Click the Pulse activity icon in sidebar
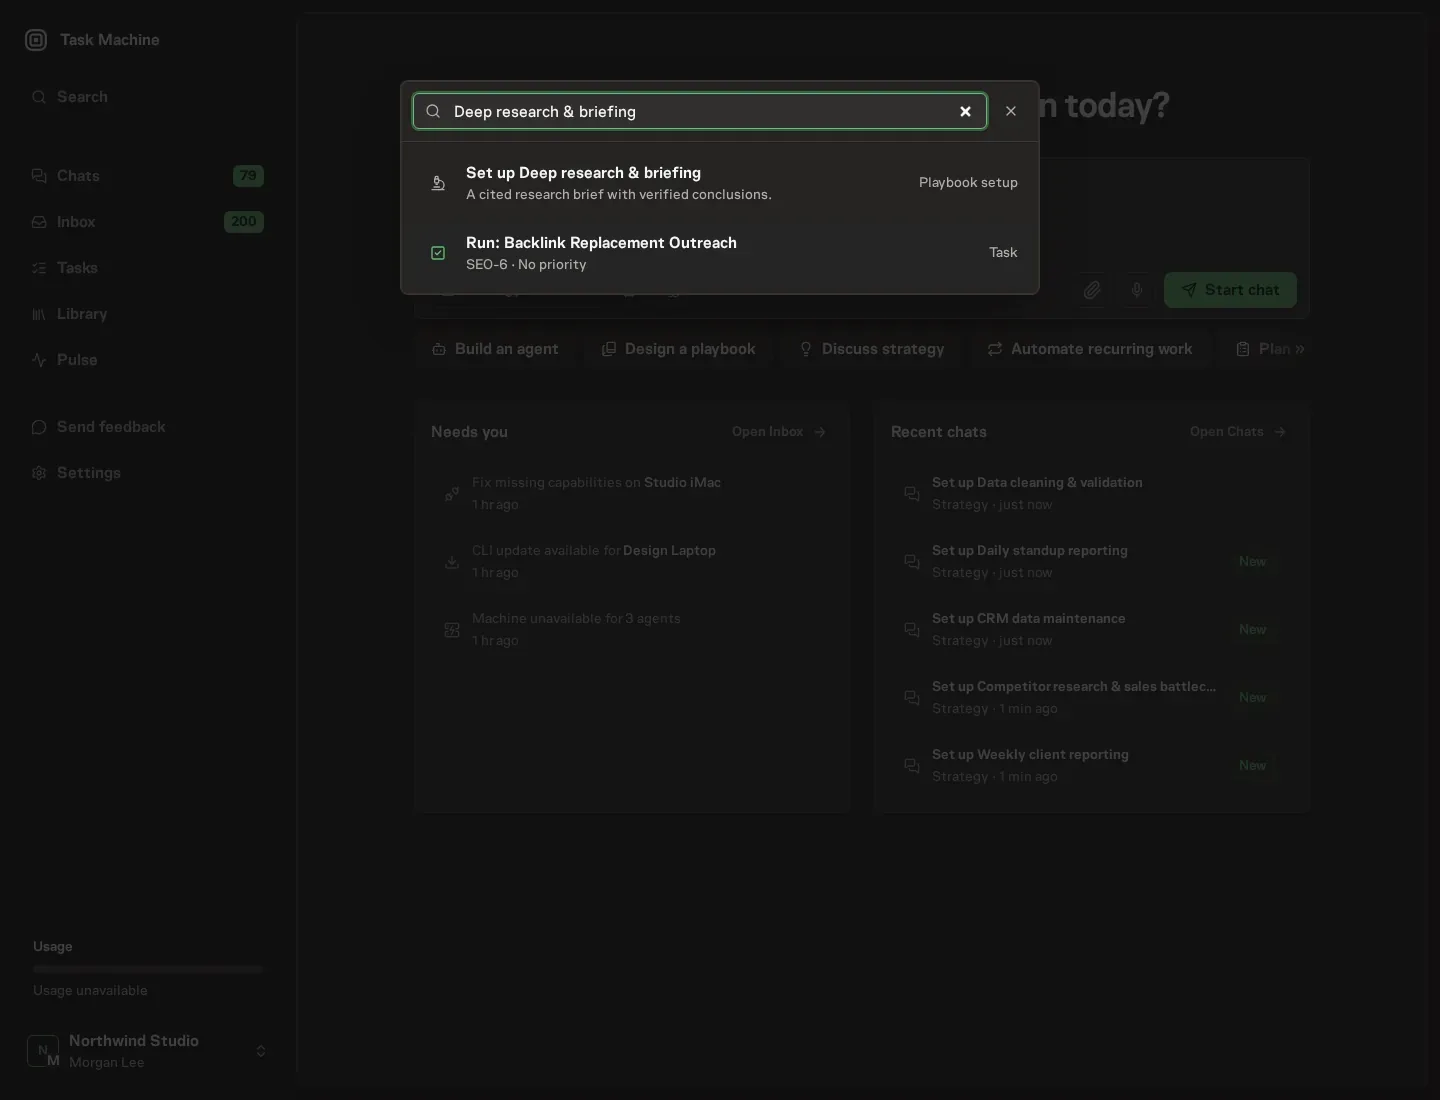Screen dimensions: 1440x1100 coord(39,360)
